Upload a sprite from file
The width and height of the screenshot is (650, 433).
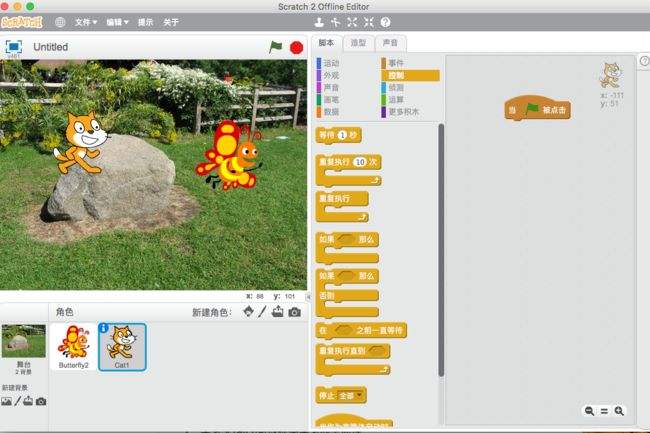click(x=277, y=312)
